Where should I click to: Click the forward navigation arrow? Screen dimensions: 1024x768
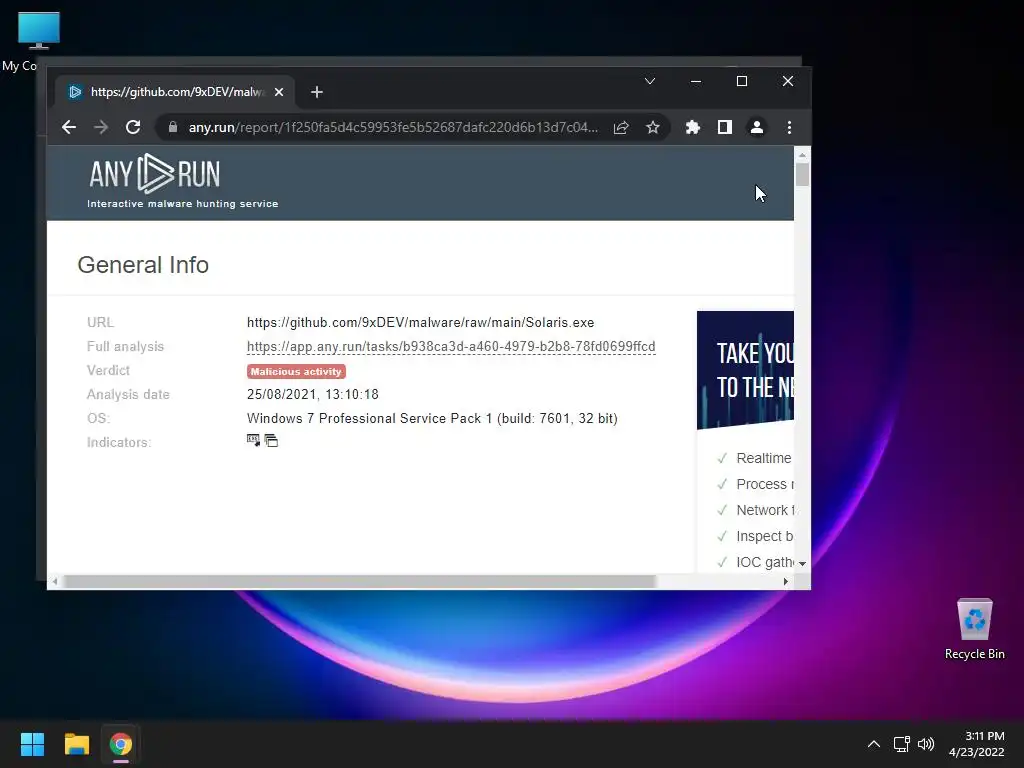(101, 127)
